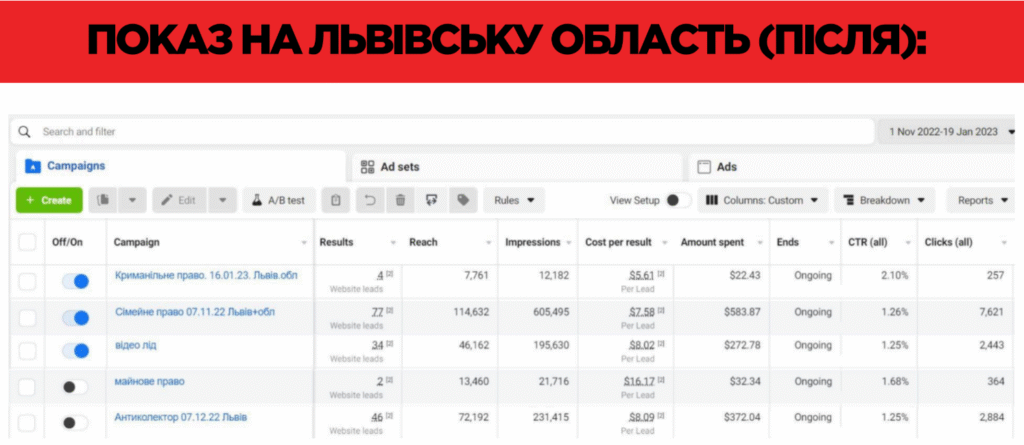This screenshot has width=1024, height=445.
Task: Open the Breakdown dropdown
Action: (x=884, y=201)
